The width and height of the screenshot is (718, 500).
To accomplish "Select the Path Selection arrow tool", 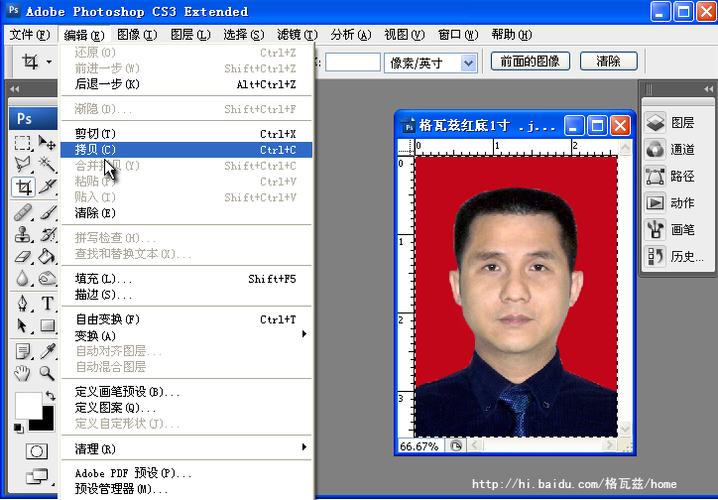I will (x=22, y=326).
